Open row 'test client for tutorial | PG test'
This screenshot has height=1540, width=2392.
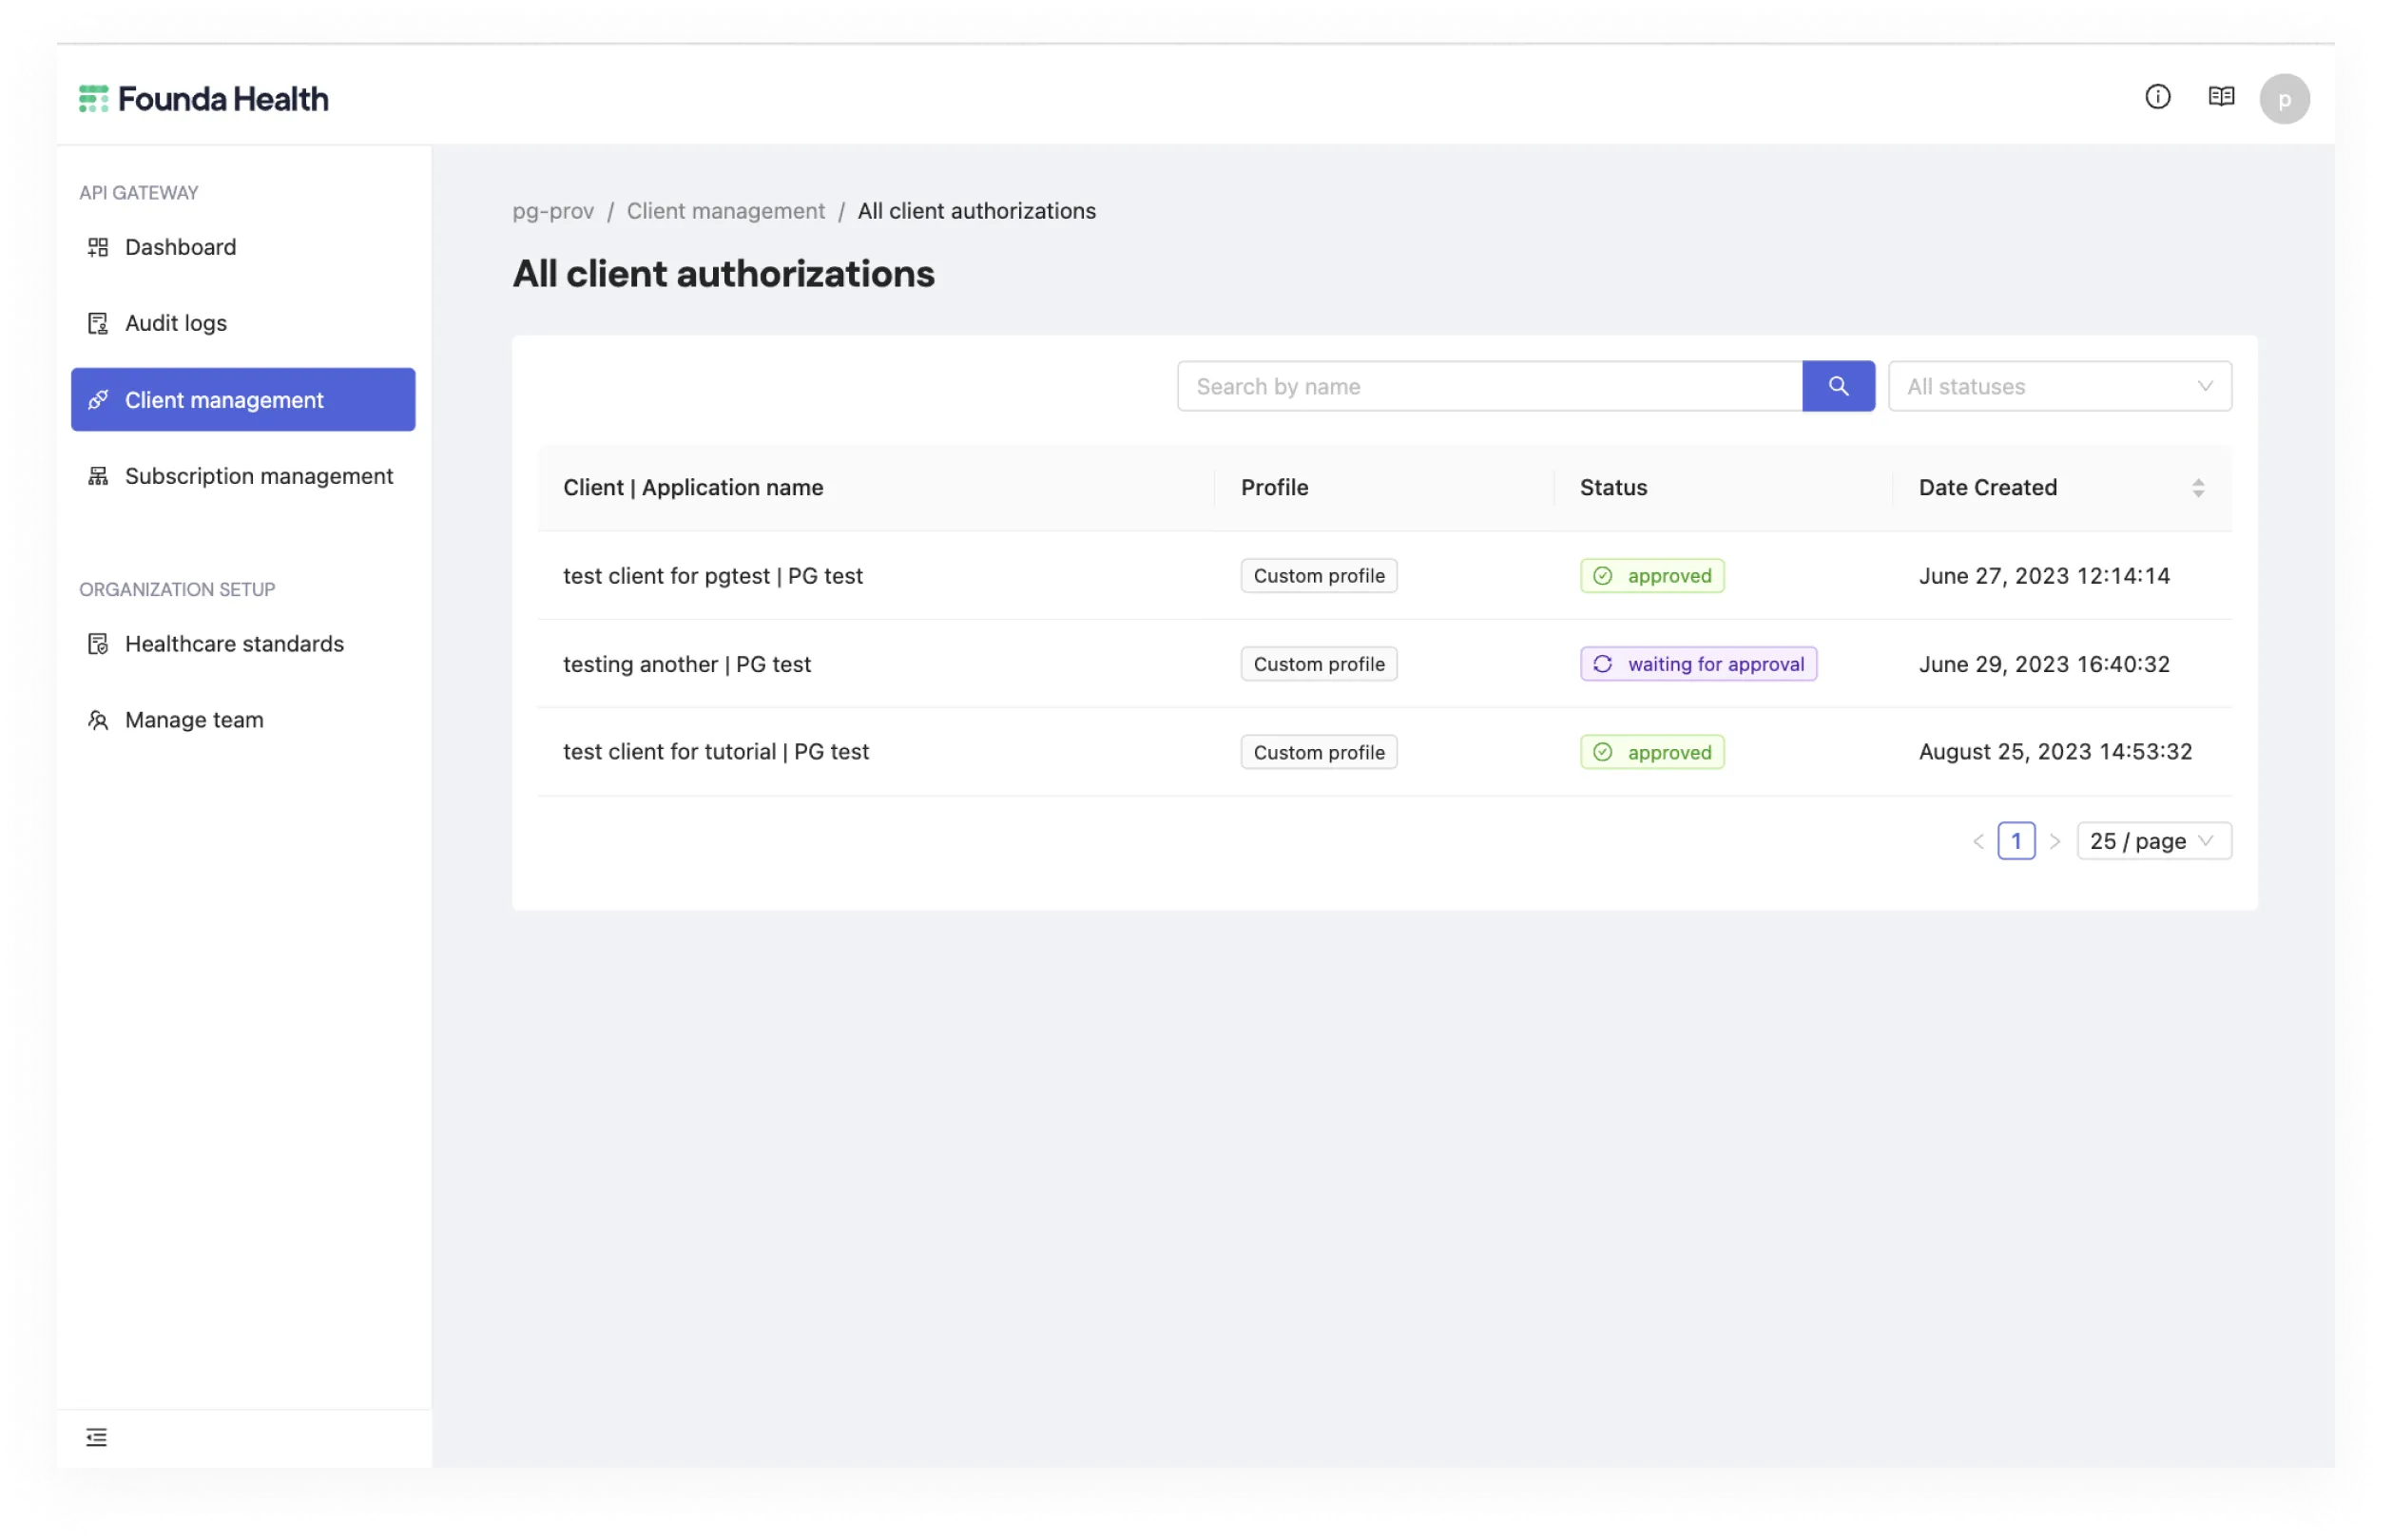1384,752
